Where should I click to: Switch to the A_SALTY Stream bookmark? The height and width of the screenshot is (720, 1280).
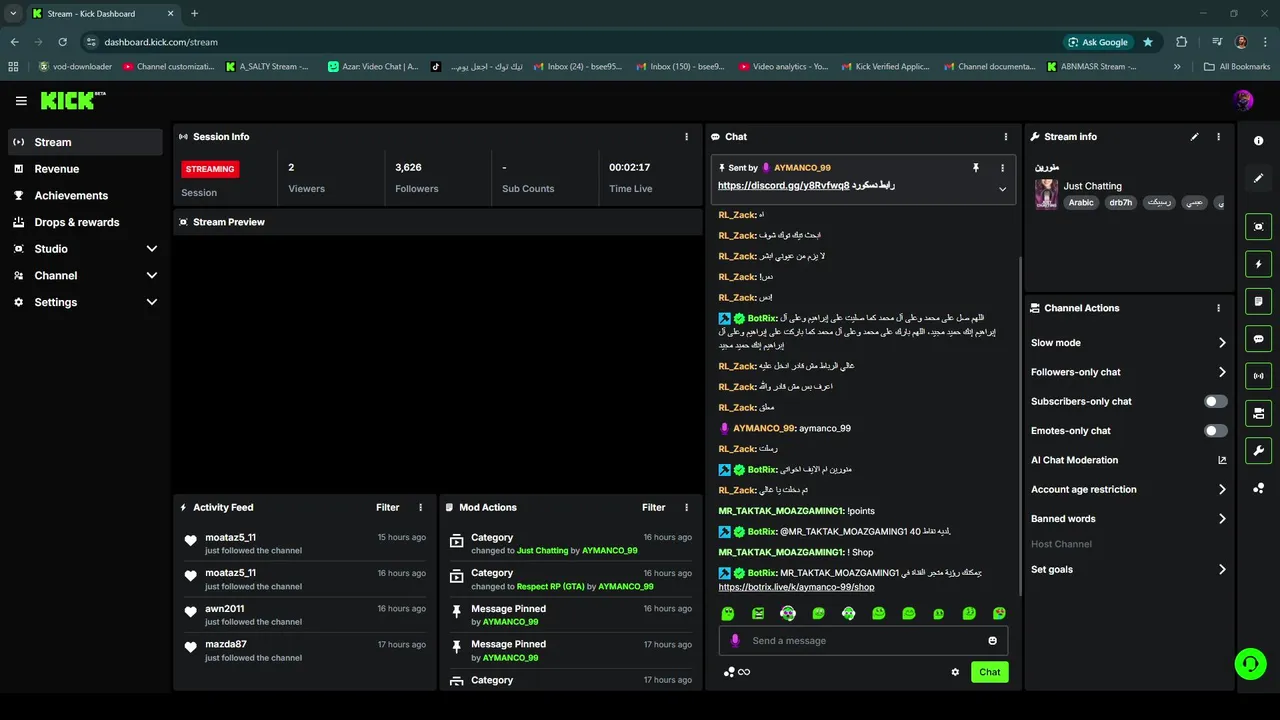267,67
